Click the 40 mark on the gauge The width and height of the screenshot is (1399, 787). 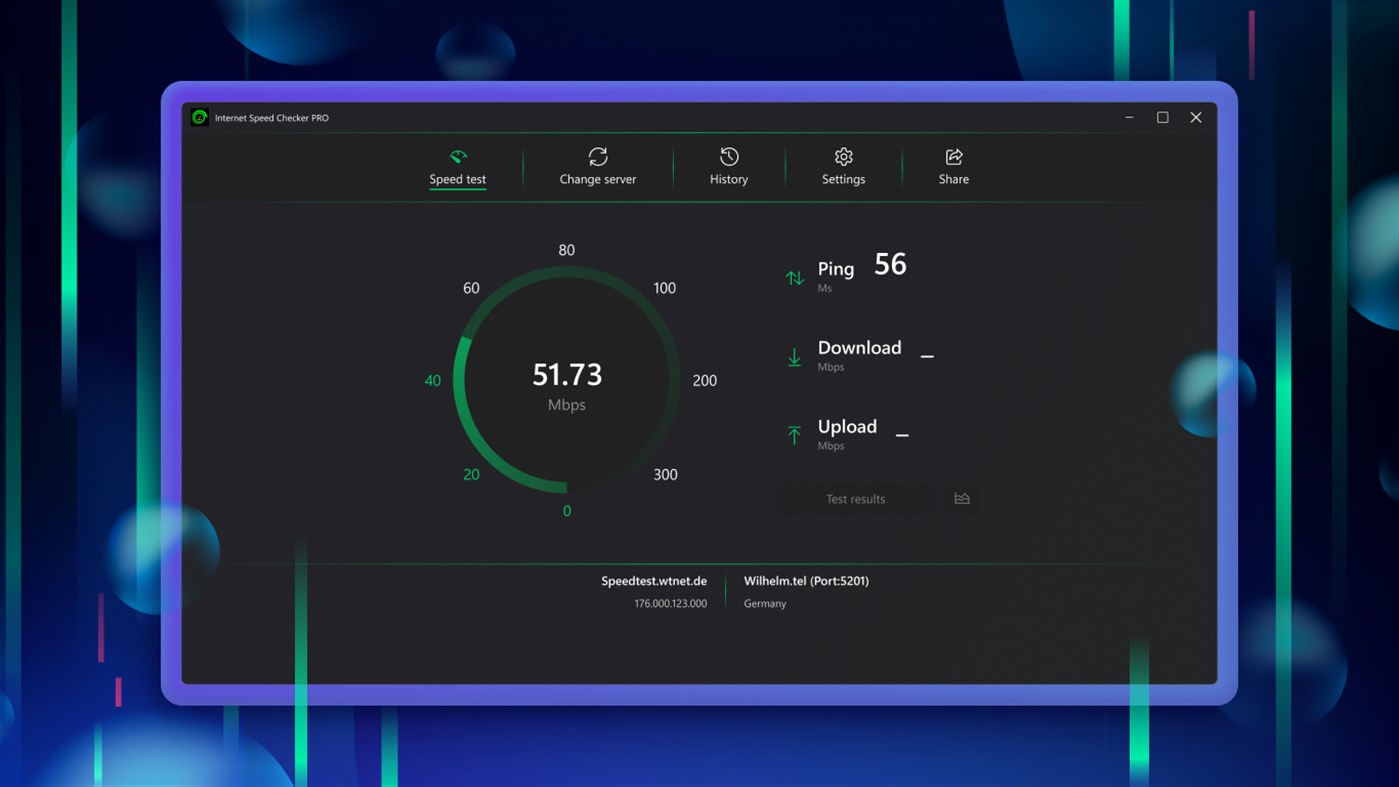click(x=433, y=380)
